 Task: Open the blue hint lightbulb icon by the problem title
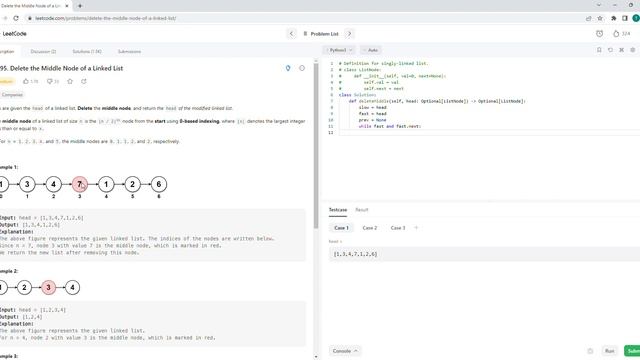(288, 68)
